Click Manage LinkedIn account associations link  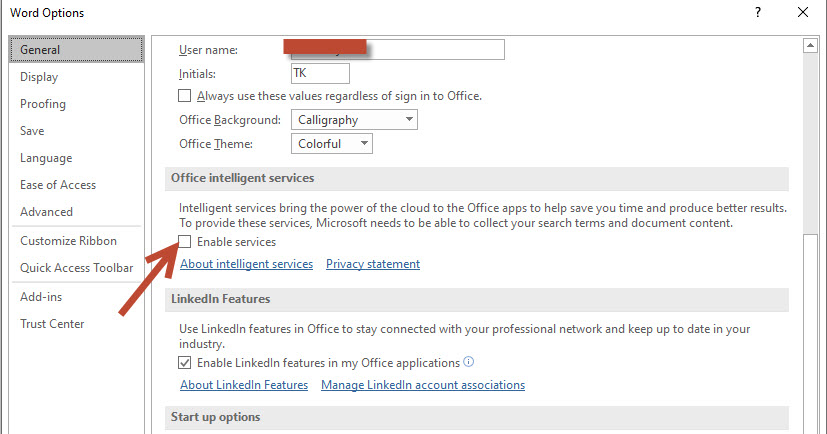[x=422, y=385]
